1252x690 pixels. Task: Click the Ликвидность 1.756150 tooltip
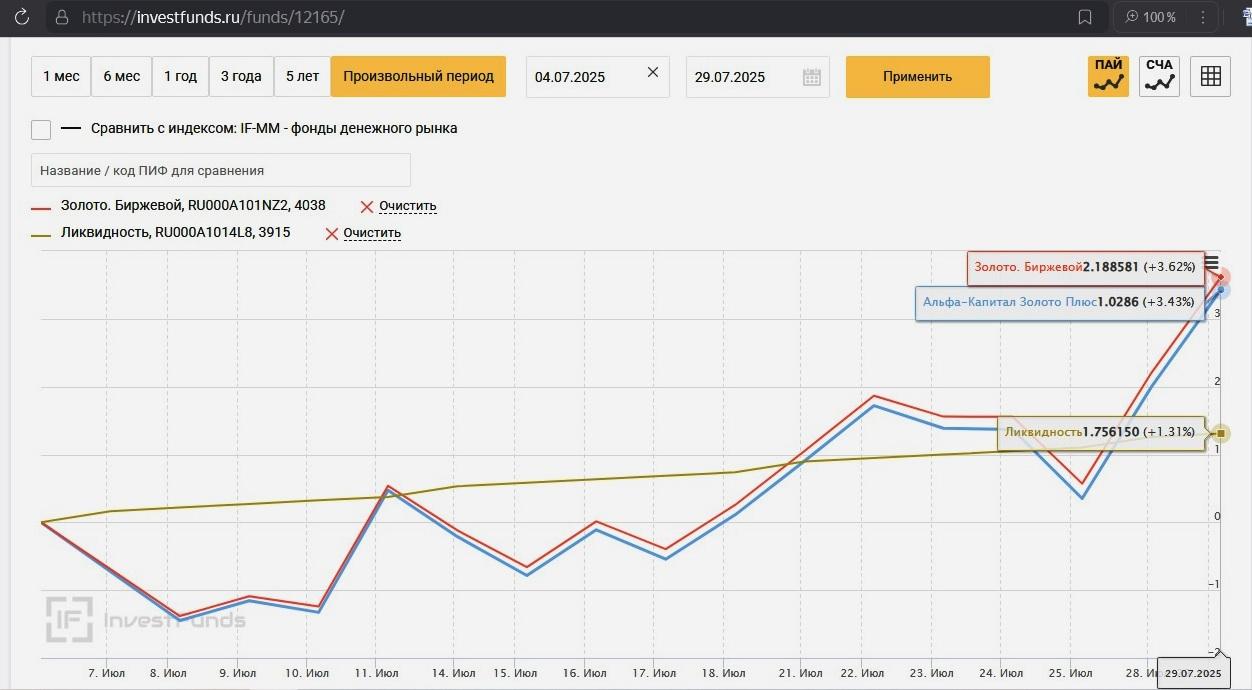pyautogui.click(x=1100, y=433)
